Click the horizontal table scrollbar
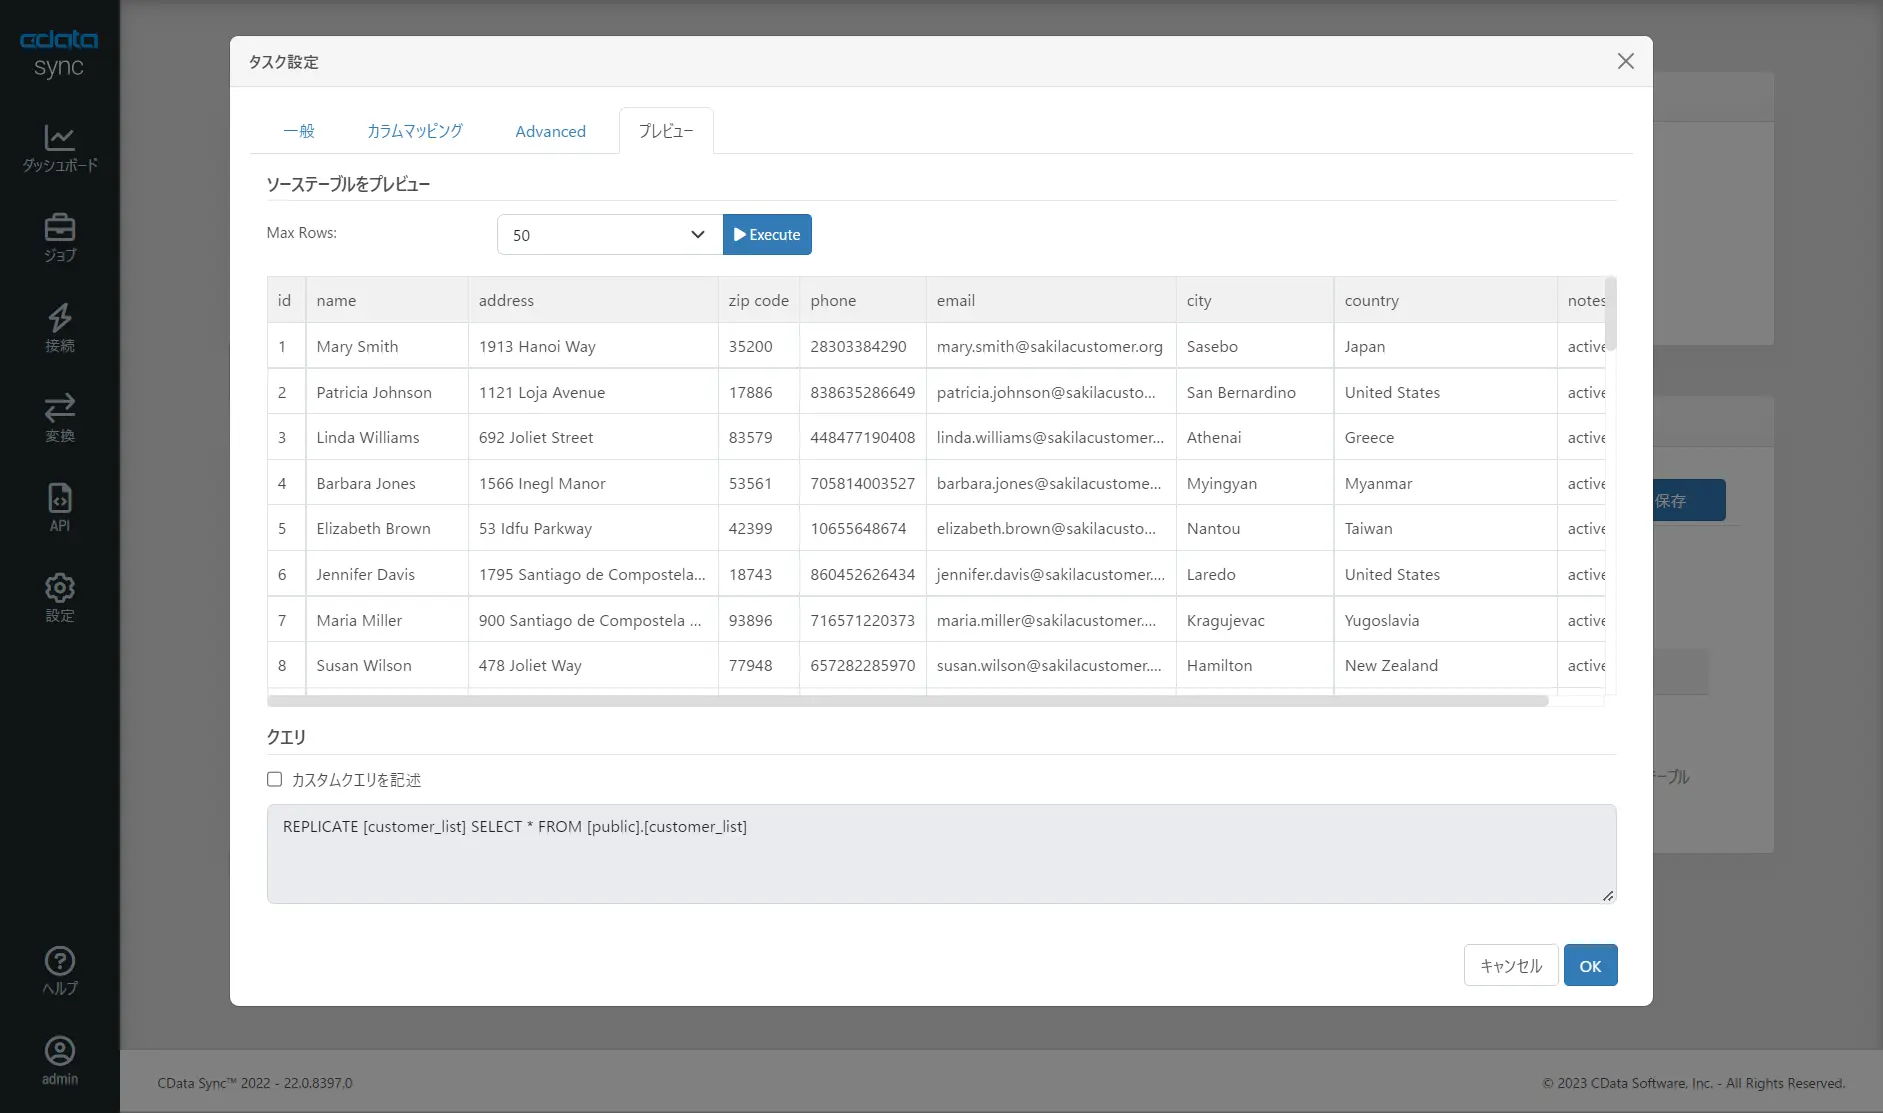 click(x=908, y=701)
